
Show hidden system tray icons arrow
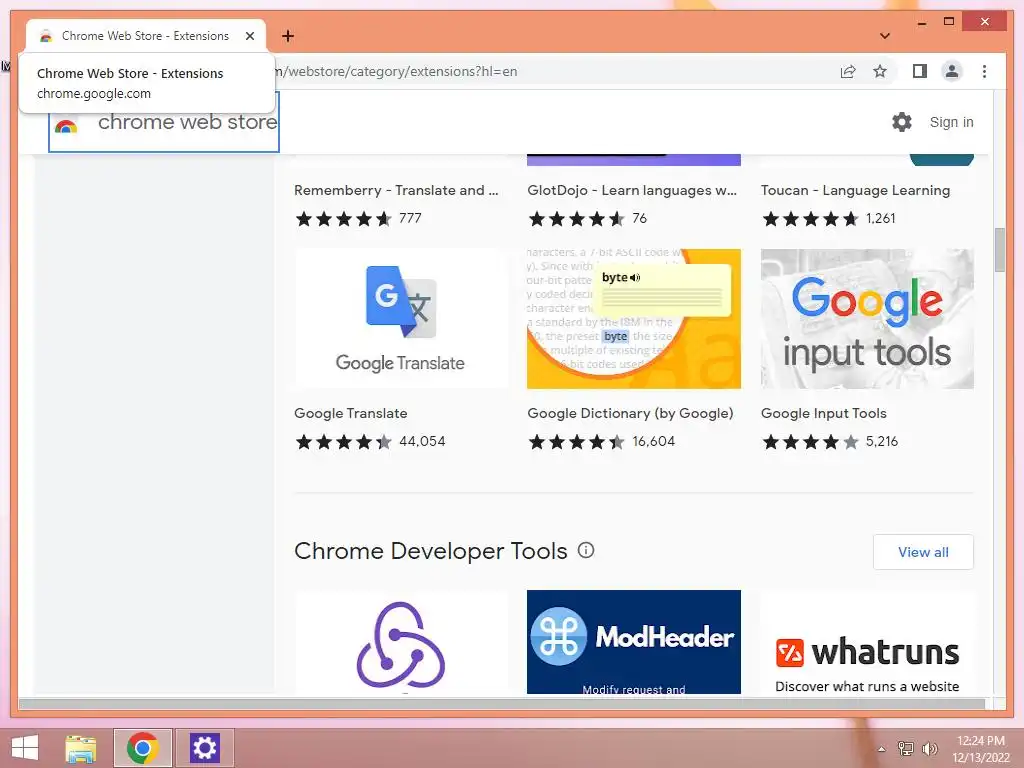pyautogui.click(x=882, y=749)
